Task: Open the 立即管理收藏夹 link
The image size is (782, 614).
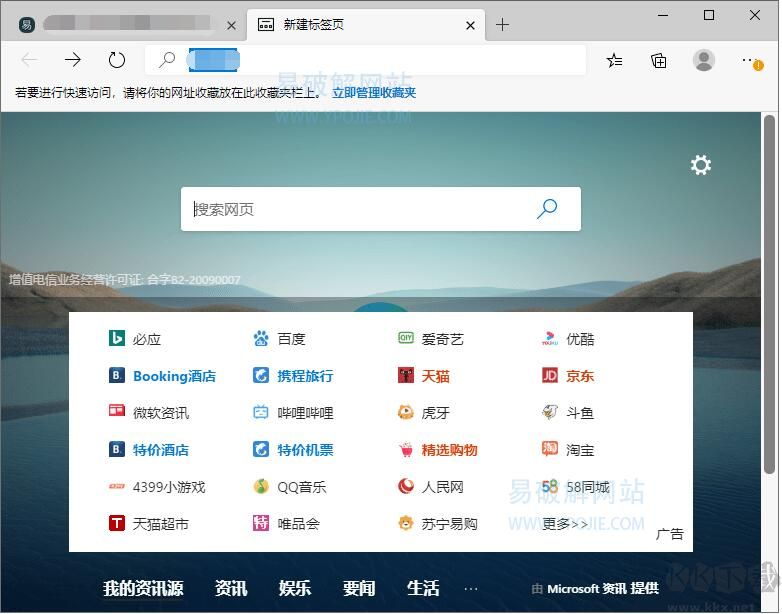Action: pos(374,93)
